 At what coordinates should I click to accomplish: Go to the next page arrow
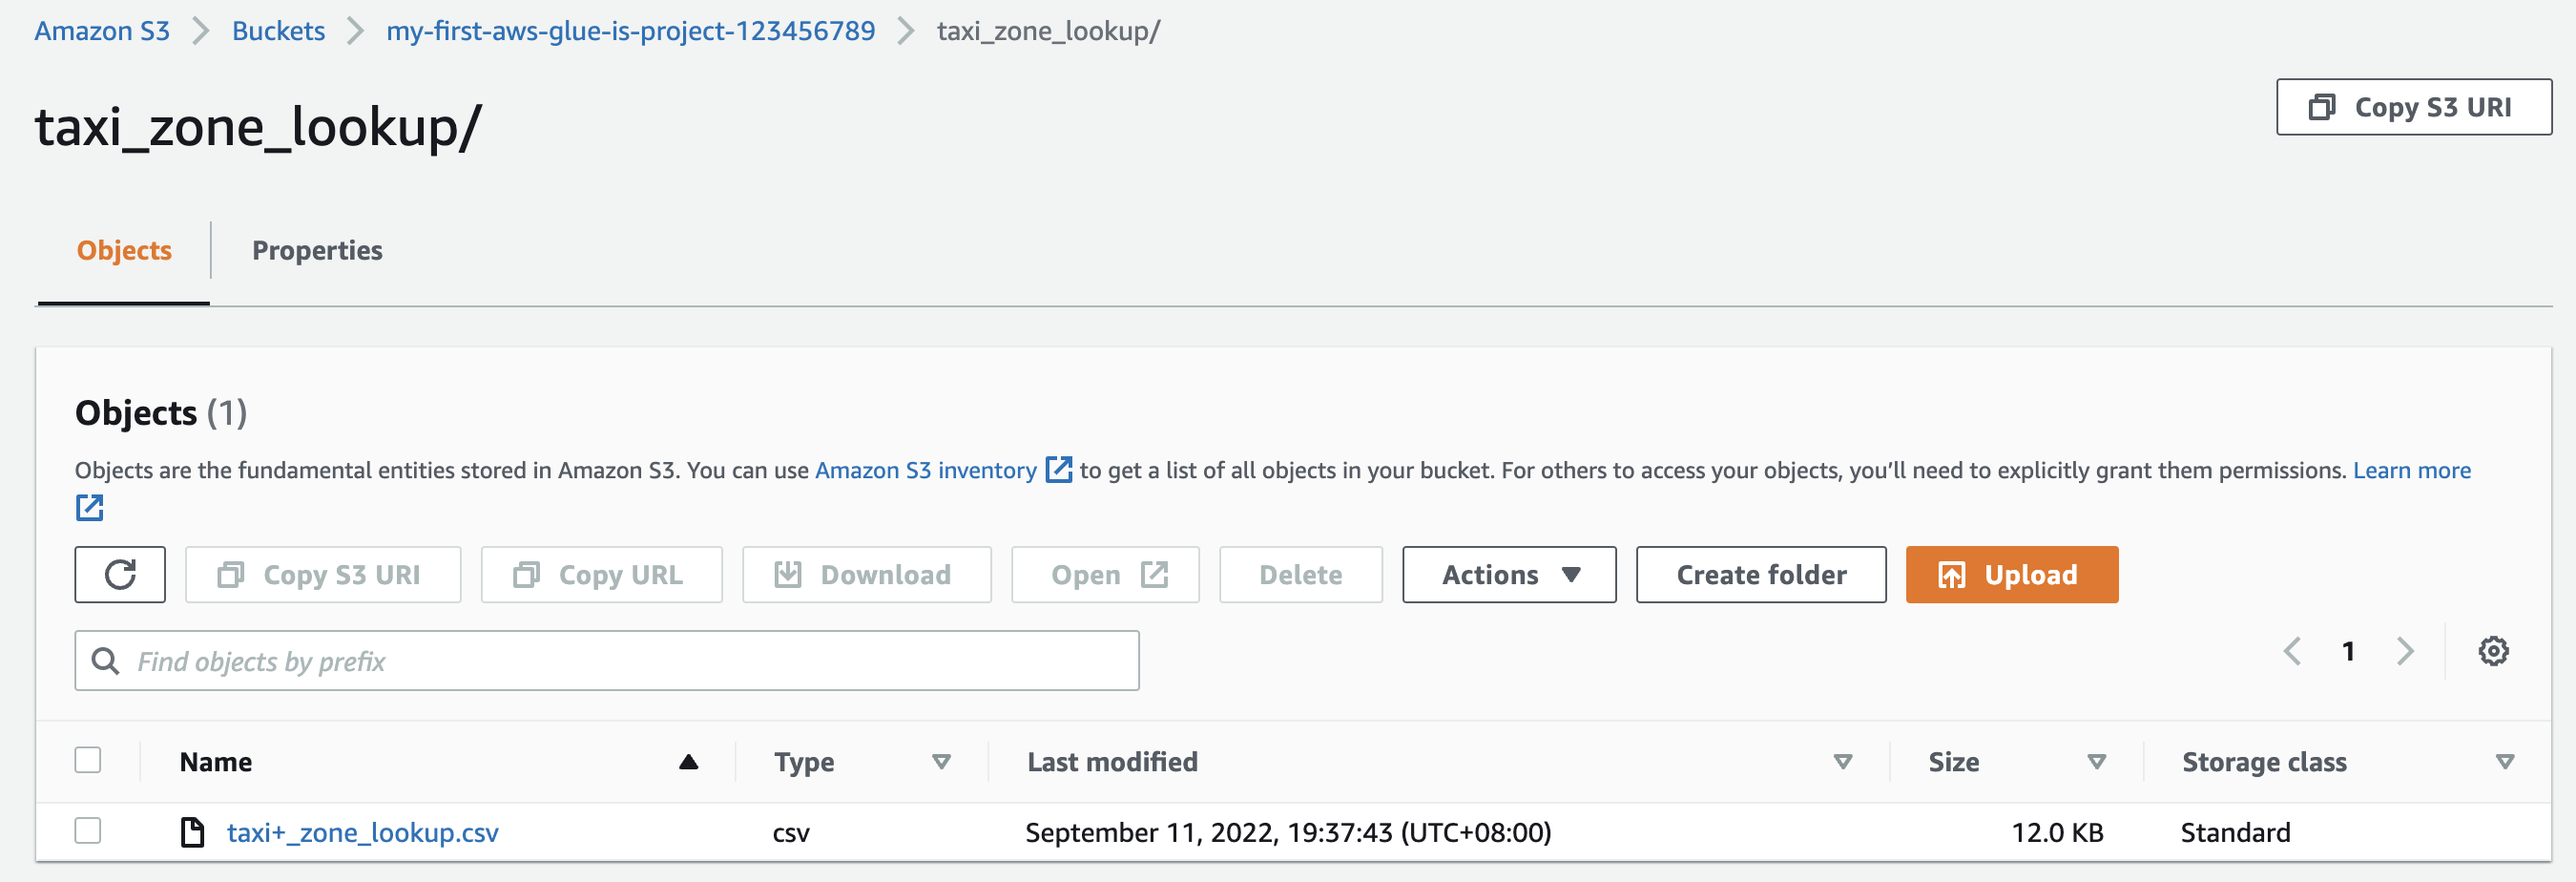click(x=2405, y=651)
